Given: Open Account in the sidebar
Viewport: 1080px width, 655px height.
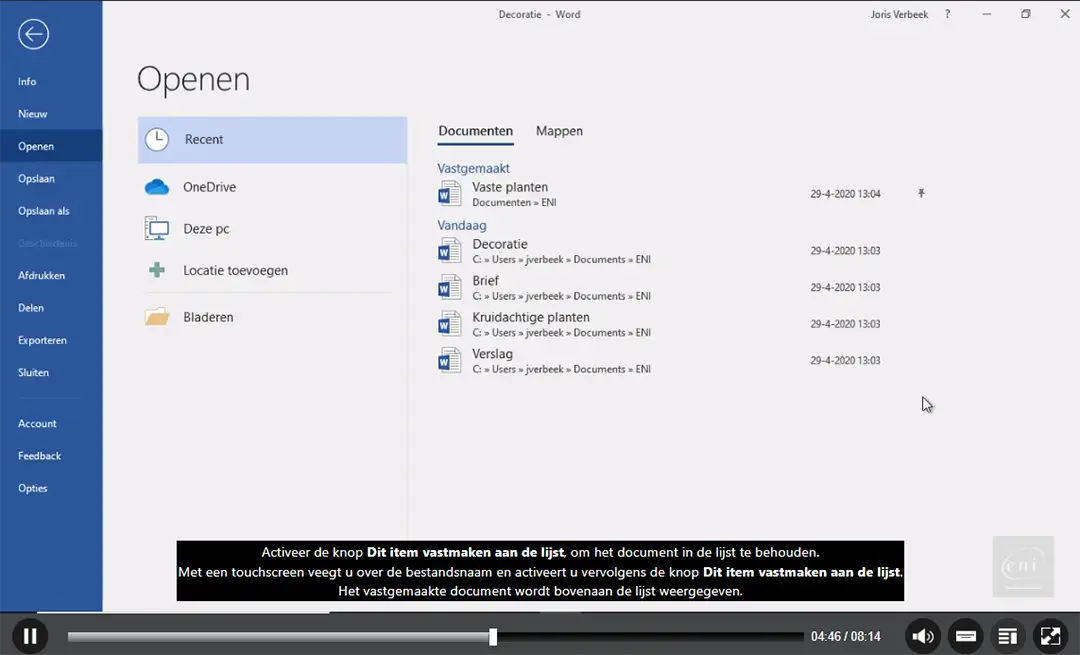Looking at the screenshot, I should (x=51, y=424).
